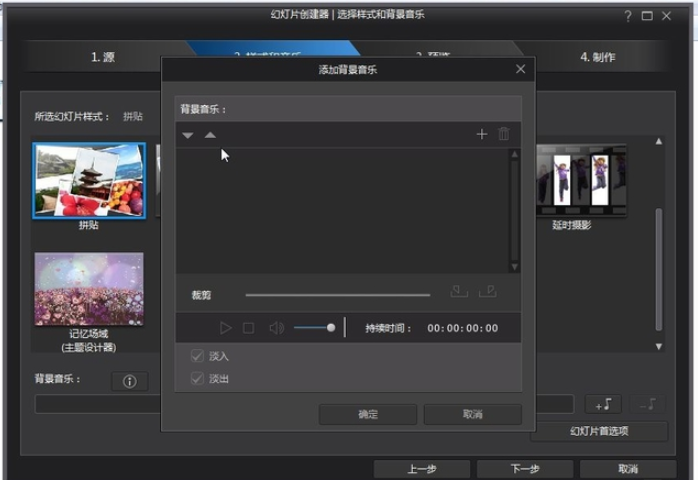Close the 添加背景音乐 dialog
This screenshot has width=698, height=480.
click(x=520, y=69)
